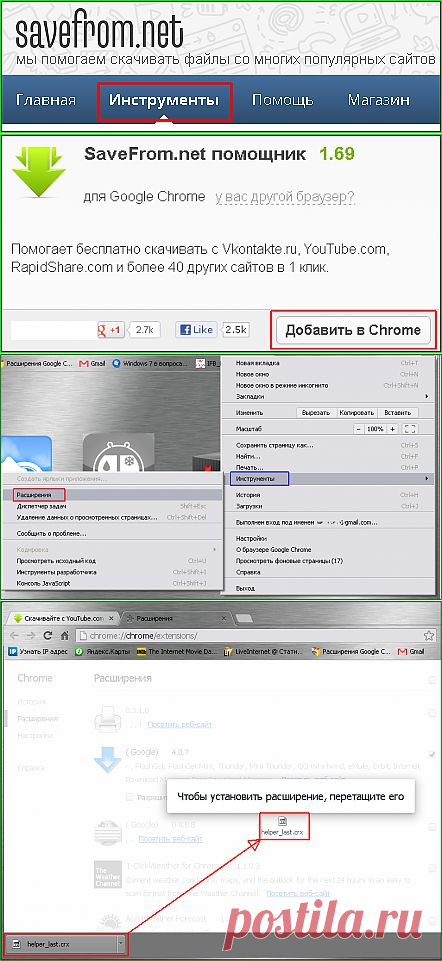The image size is (442, 961).
Task: Click the 'у вас другой браузер?' link
Action: pyautogui.click(x=284, y=197)
